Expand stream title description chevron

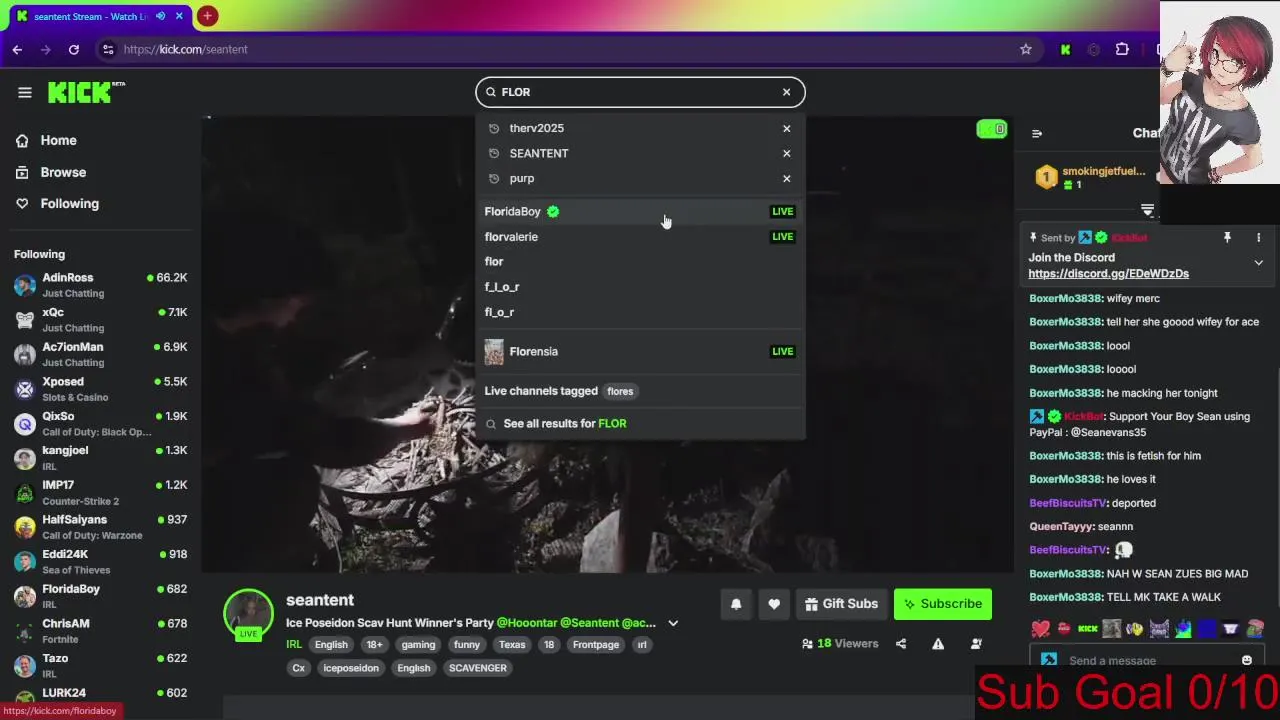673,623
